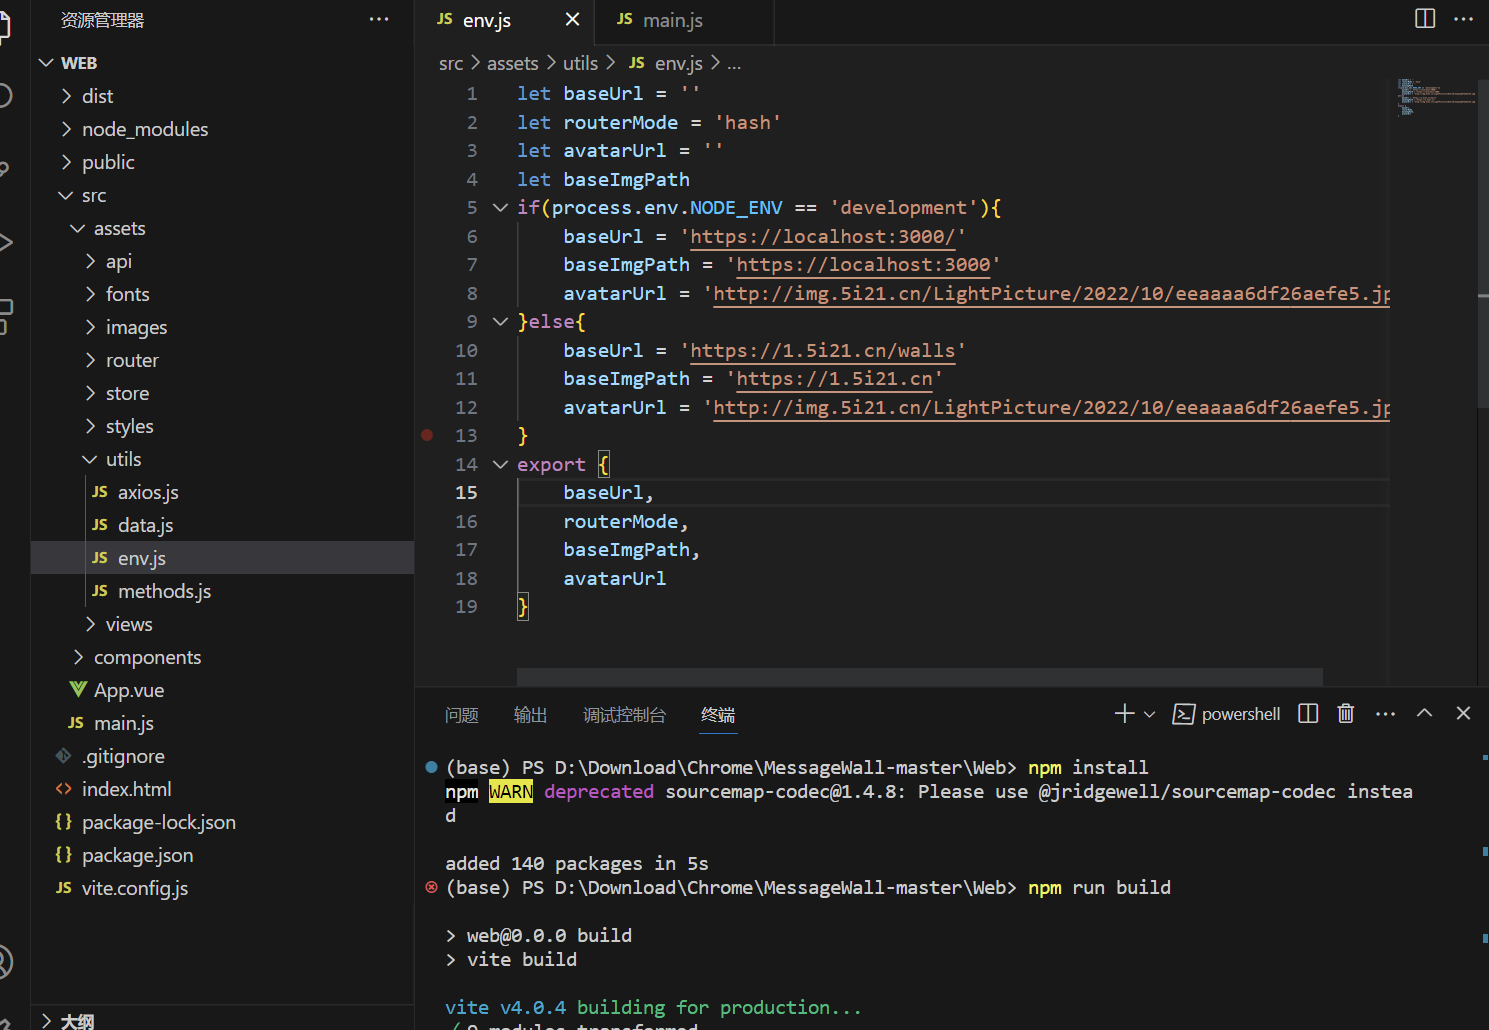Open the 1.5i21.cn/walls URL on line 10
Image resolution: width=1489 pixels, height=1030 pixels.
pos(822,351)
